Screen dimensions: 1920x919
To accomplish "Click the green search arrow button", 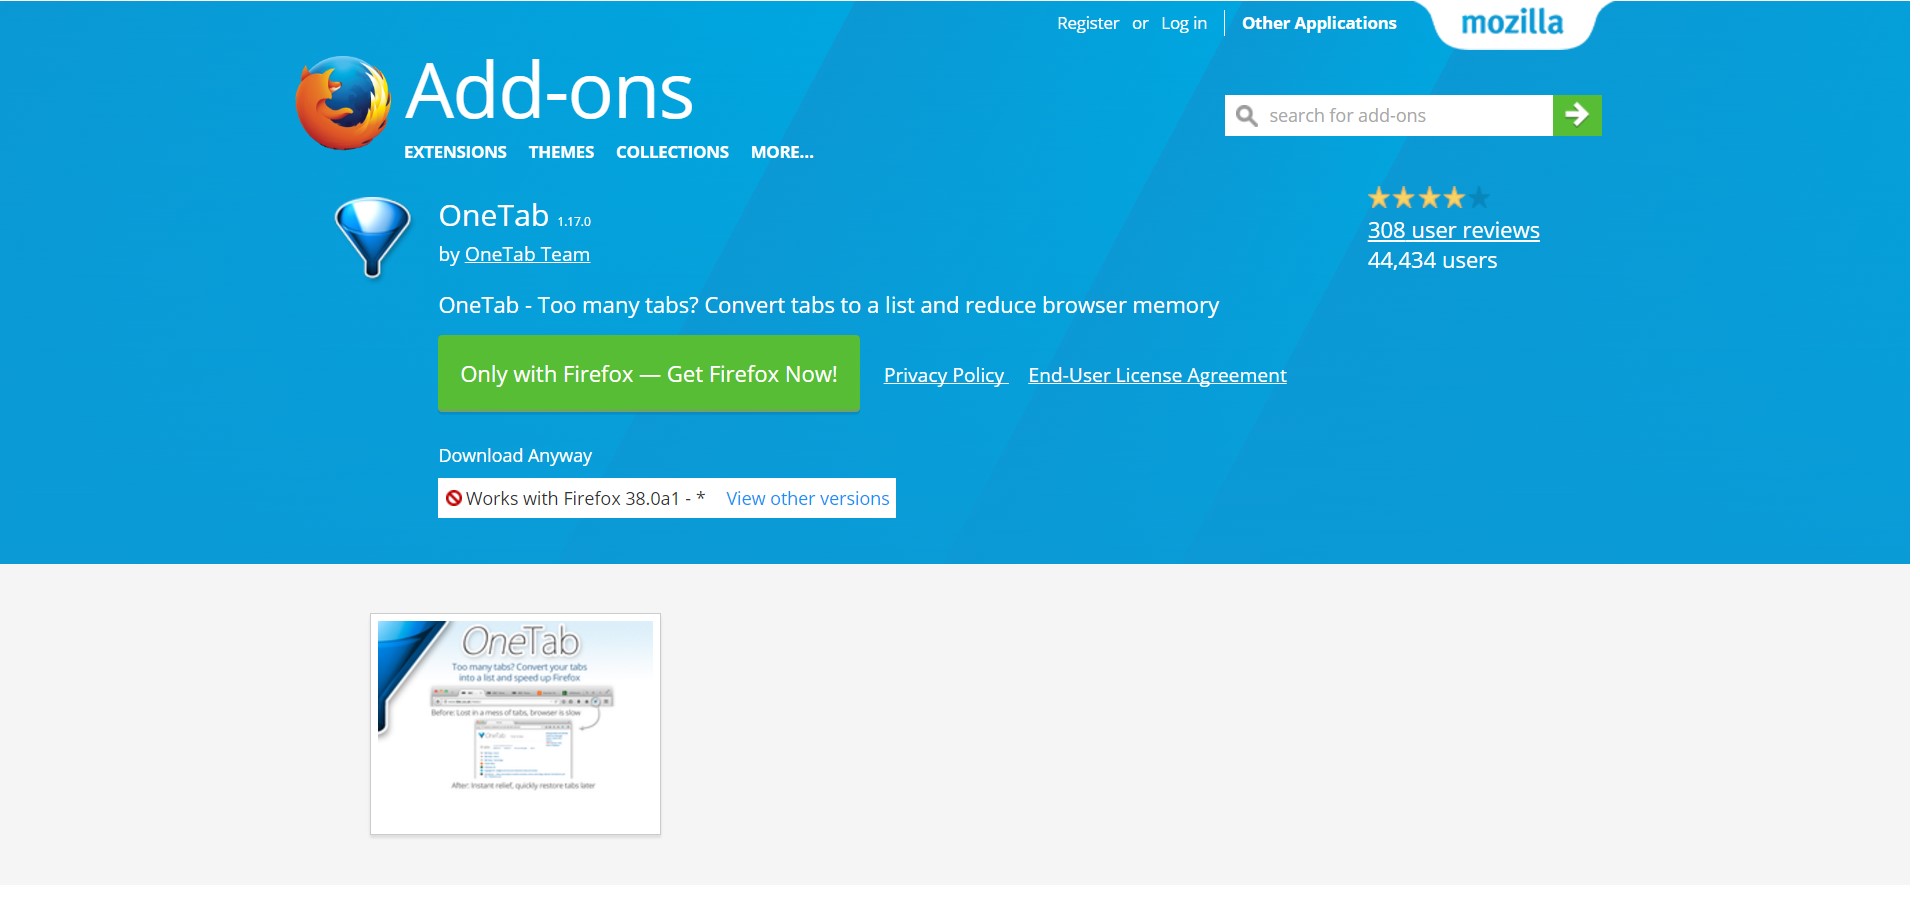I will point(1577,115).
